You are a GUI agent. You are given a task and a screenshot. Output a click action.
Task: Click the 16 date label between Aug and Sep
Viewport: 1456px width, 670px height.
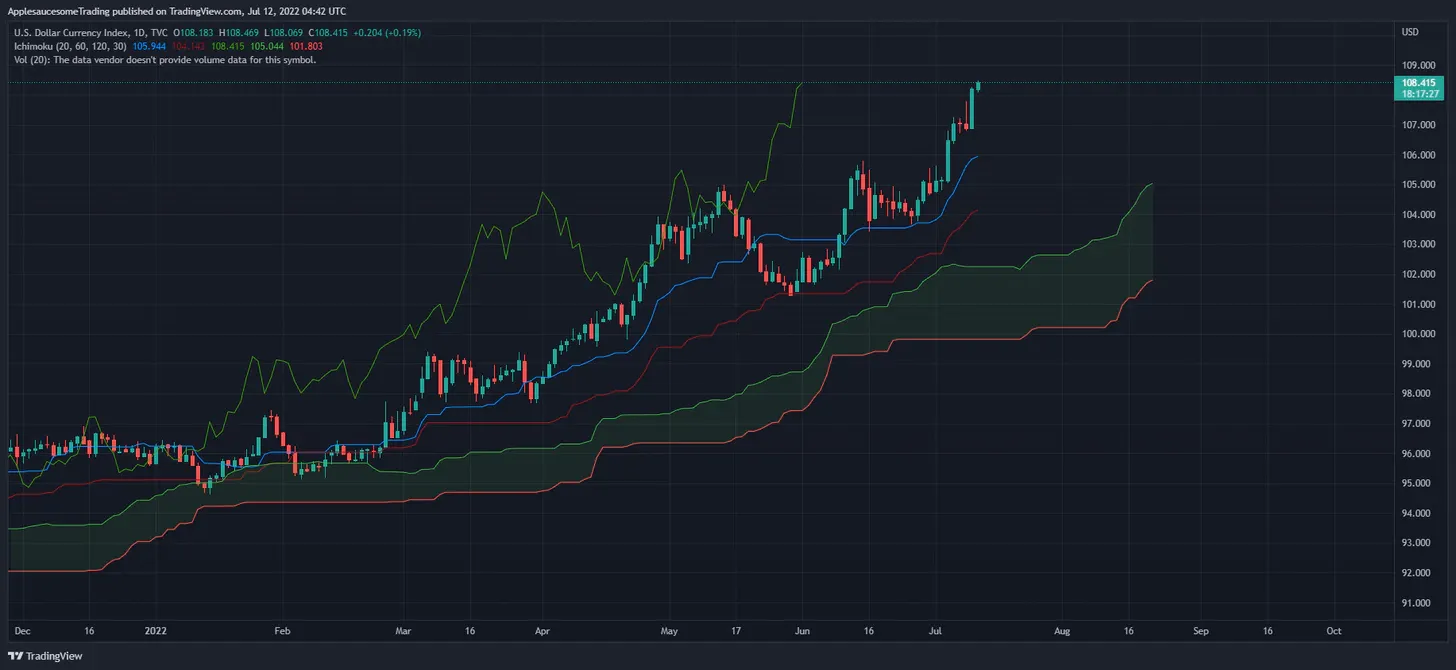(x=1128, y=632)
